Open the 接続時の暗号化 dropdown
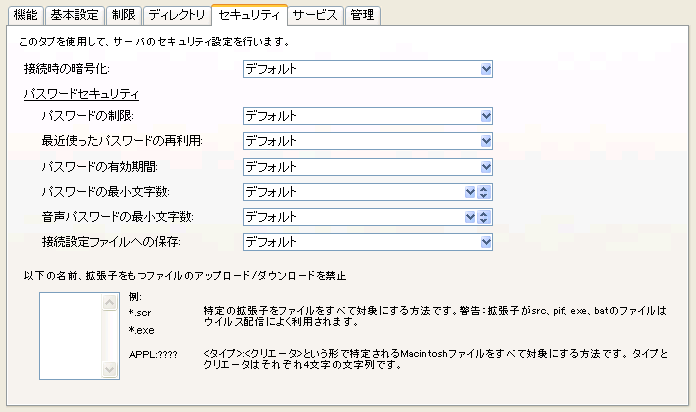 (486, 69)
